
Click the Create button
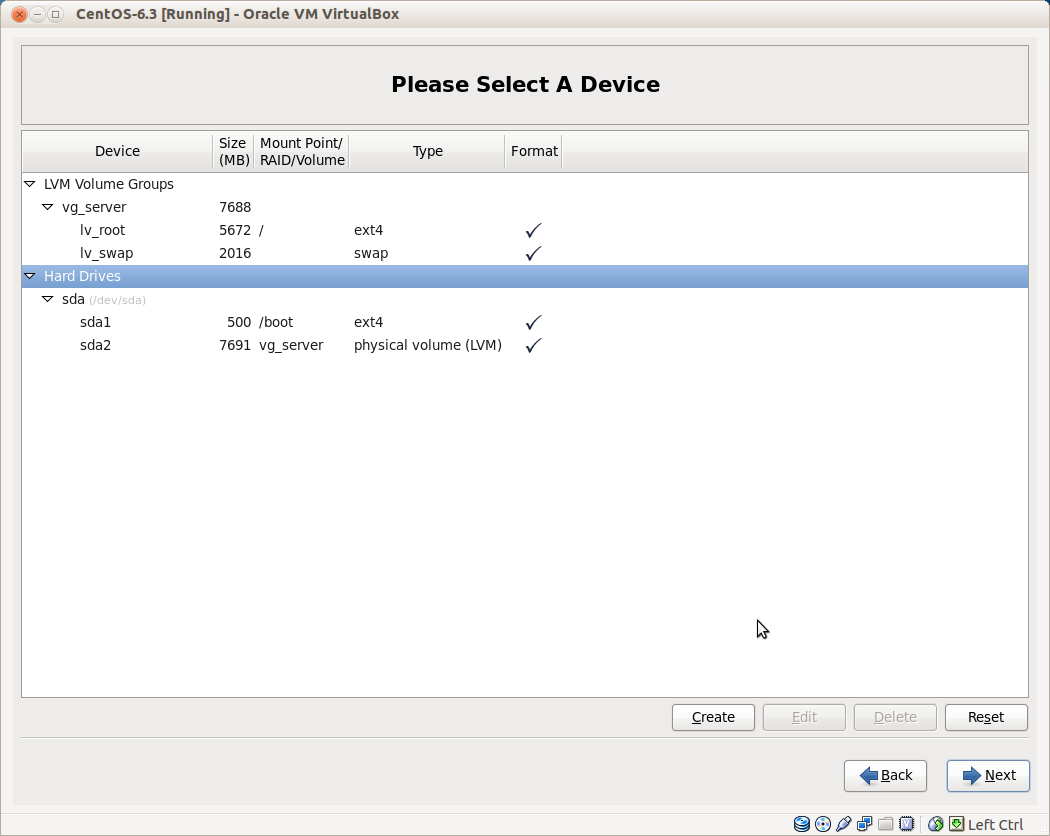713,717
